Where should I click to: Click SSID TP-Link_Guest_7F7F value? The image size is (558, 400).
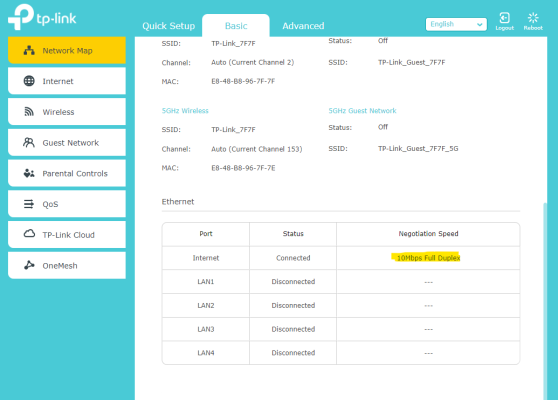(x=411, y=63)
